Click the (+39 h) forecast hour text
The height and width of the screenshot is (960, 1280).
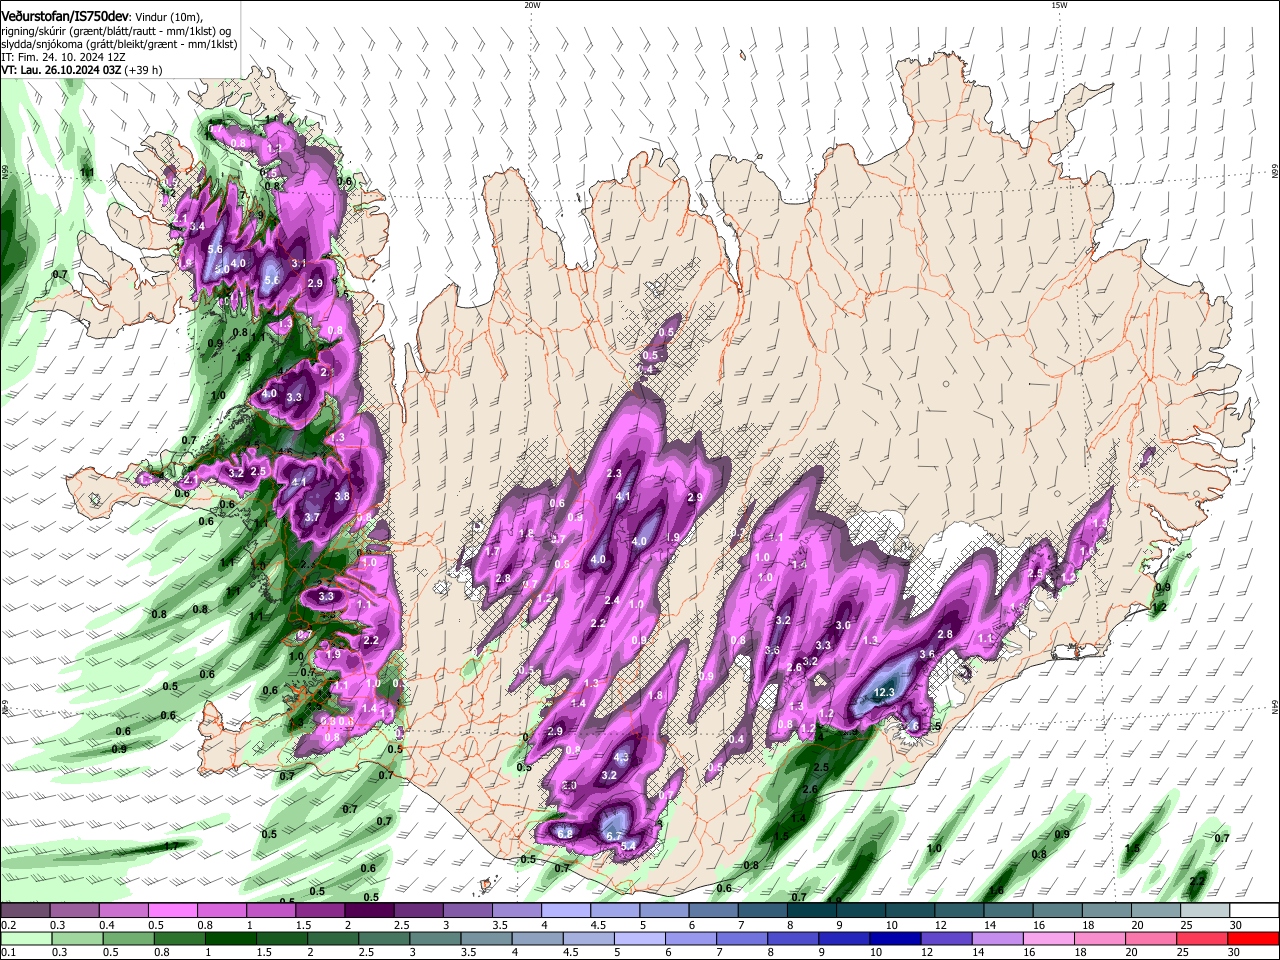click(145, 70)
